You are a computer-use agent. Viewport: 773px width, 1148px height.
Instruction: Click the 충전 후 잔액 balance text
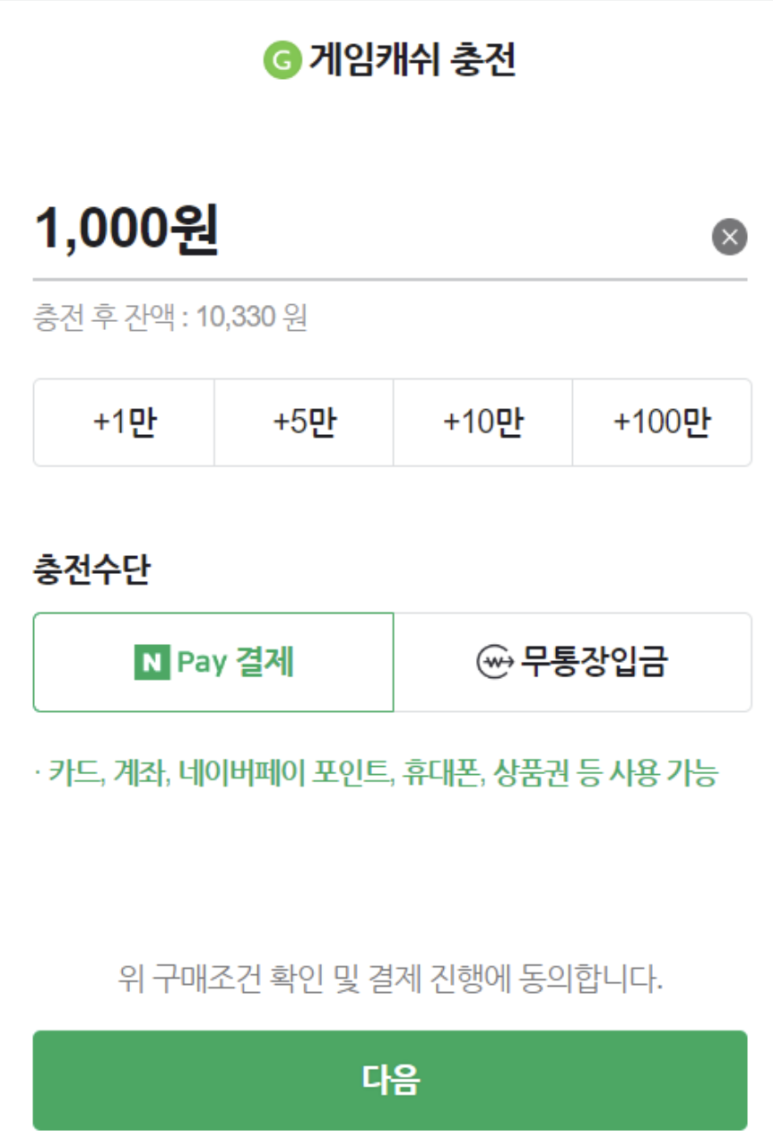pos(170,318)
